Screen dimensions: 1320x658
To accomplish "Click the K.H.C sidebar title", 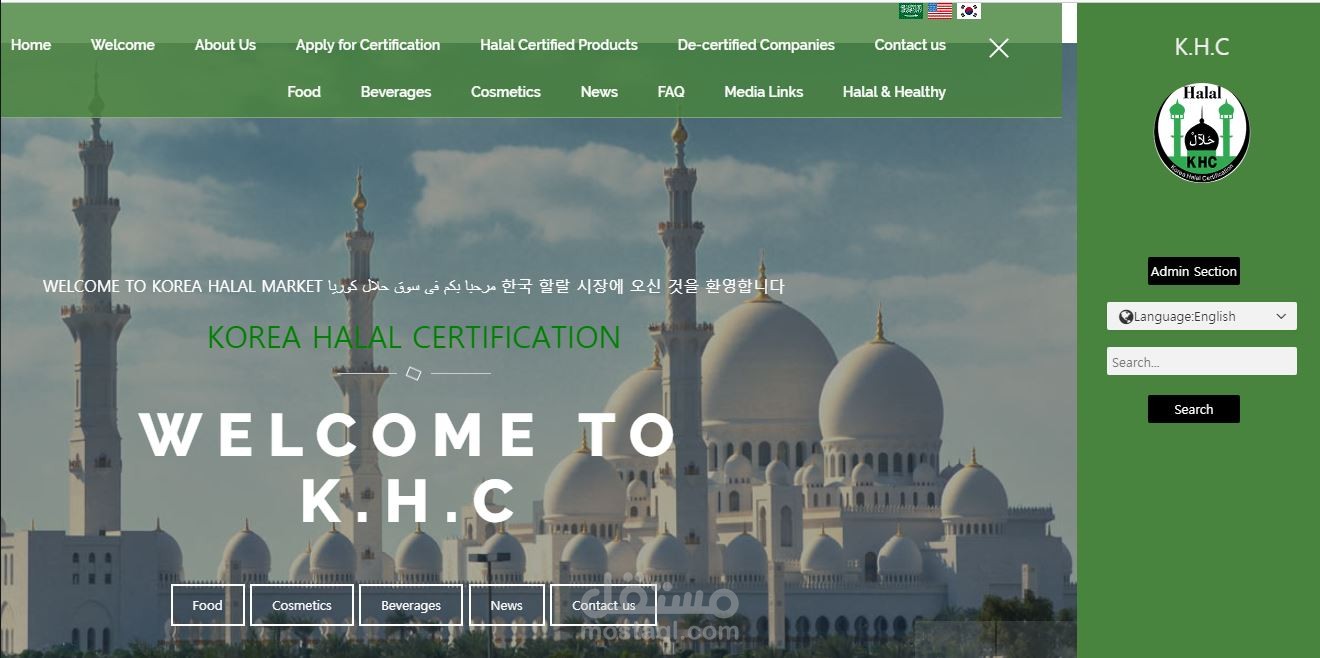I will pos(1202,47).
